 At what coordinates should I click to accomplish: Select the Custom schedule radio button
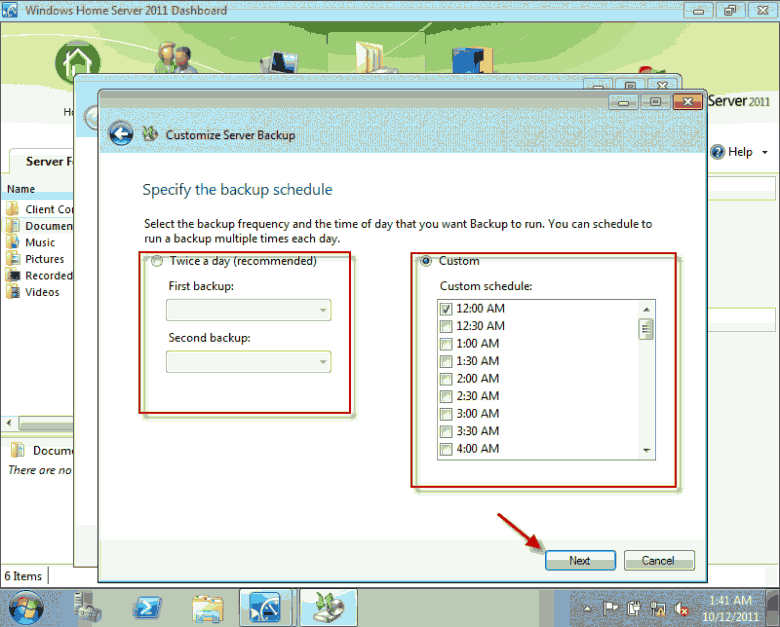tap(426, 261)
